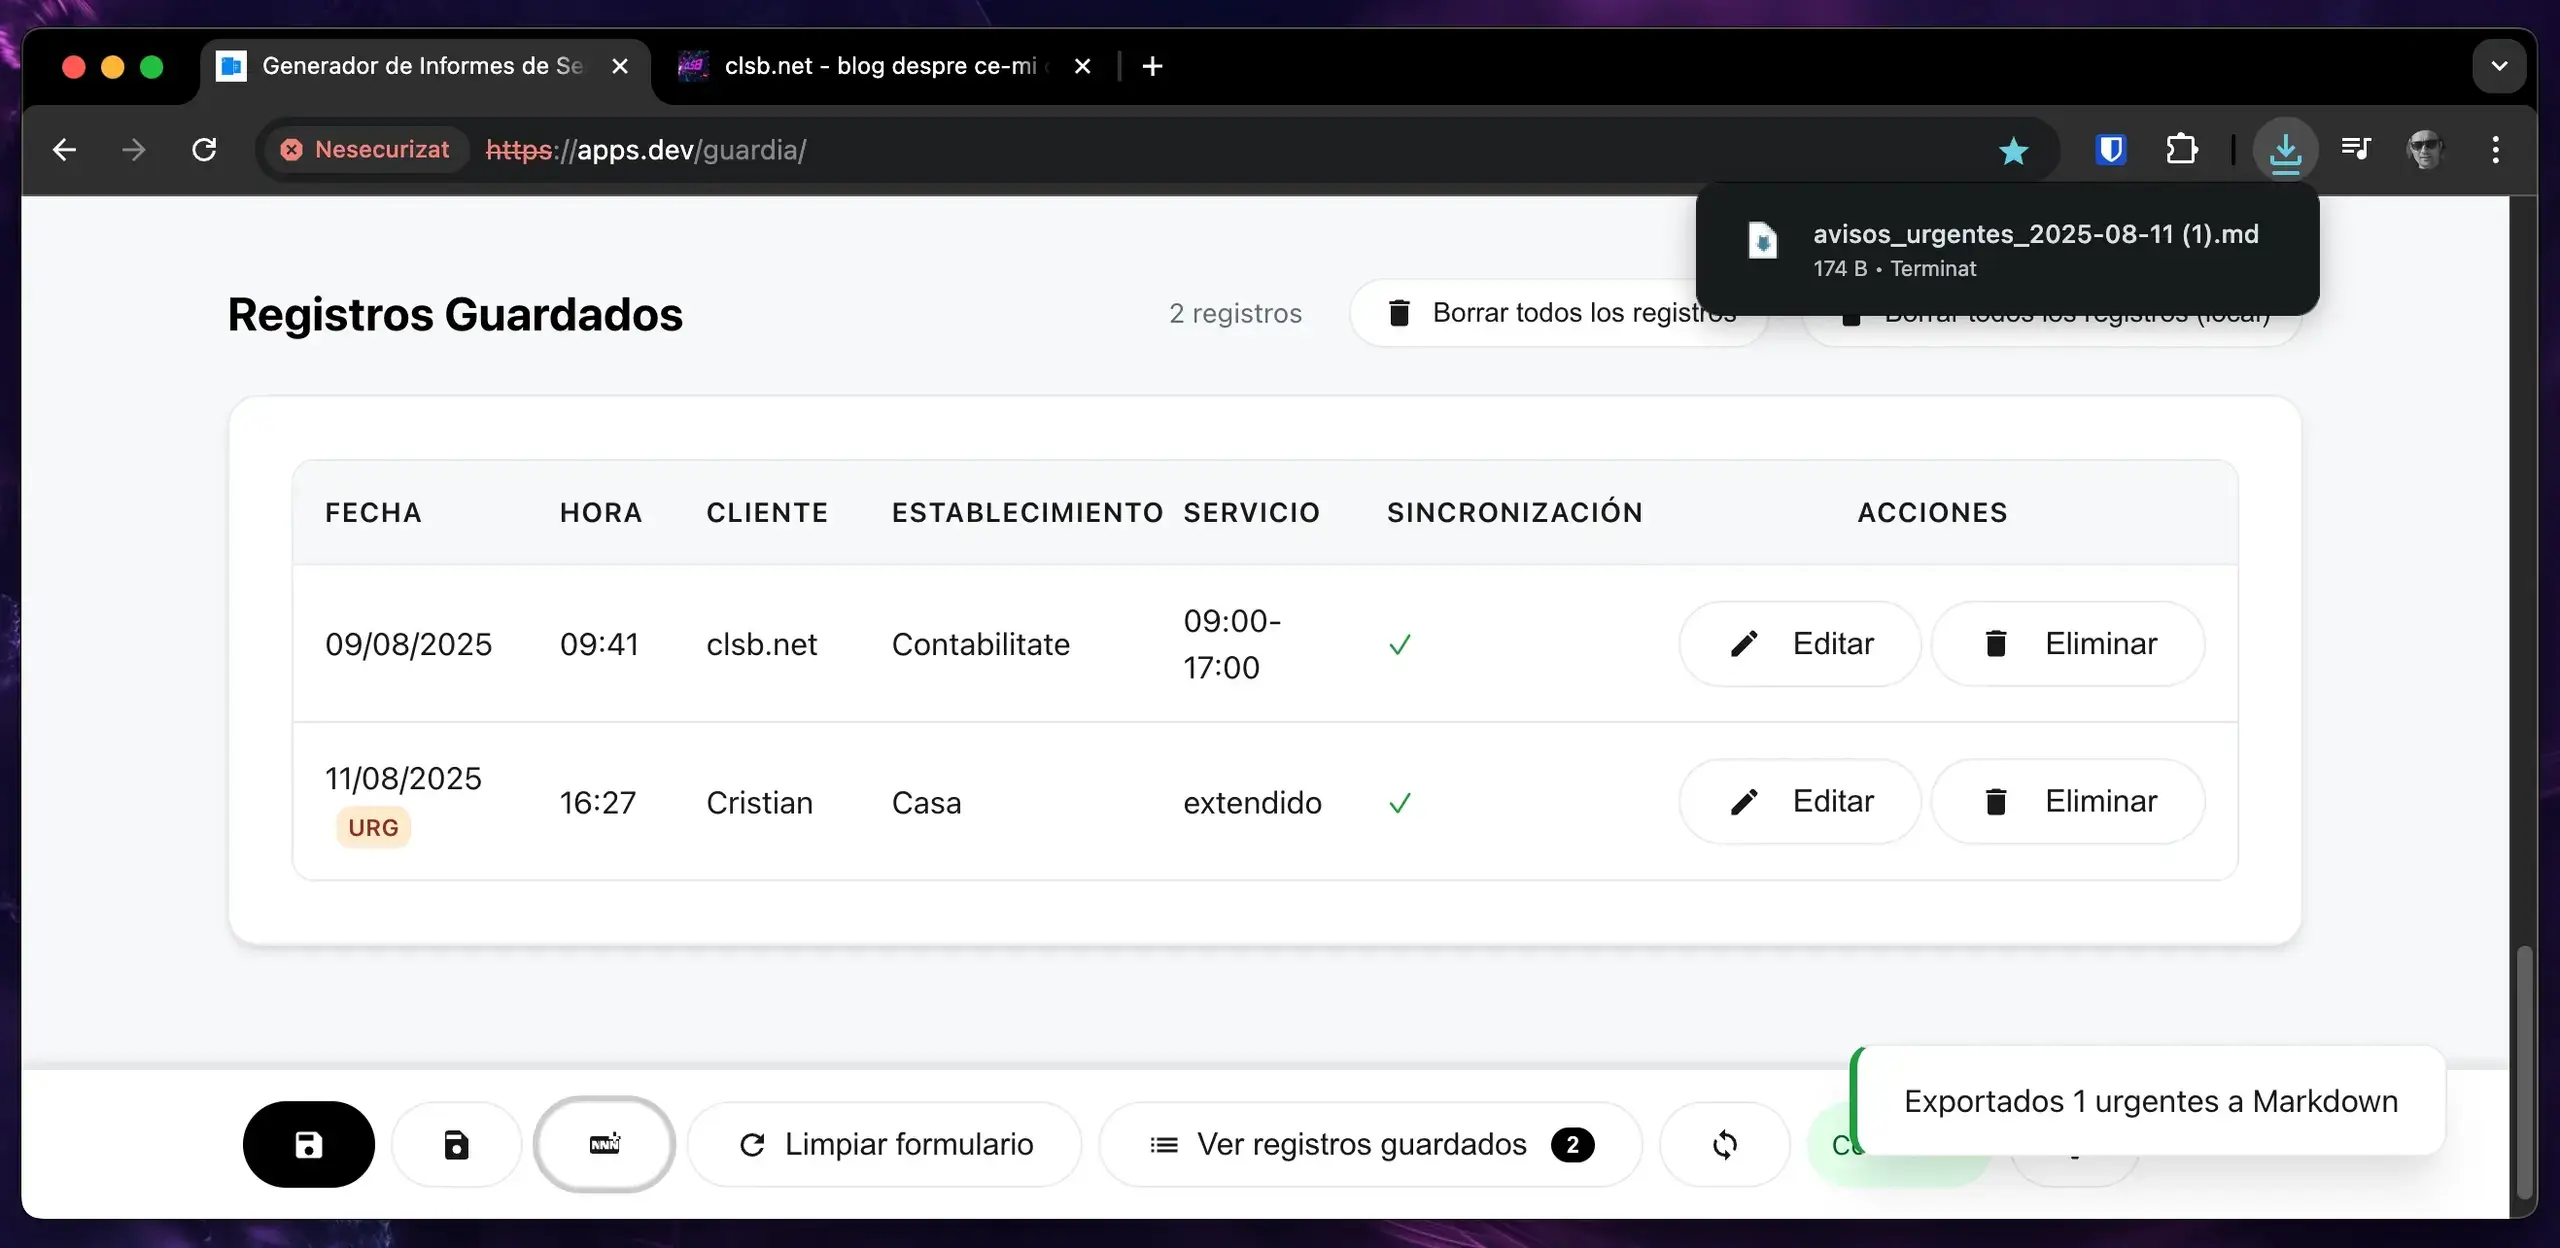Open Chrome three-dot menu
Screen dimensions: 2560x1248
(2496, 150)
